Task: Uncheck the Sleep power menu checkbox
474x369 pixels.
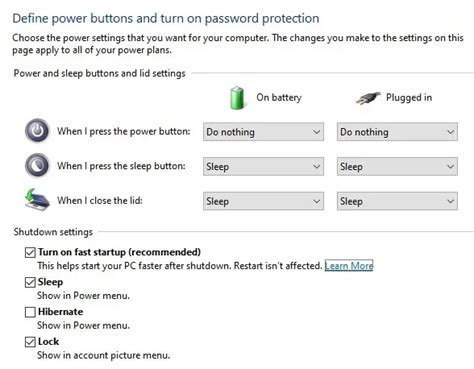Action: pos(30,282)
